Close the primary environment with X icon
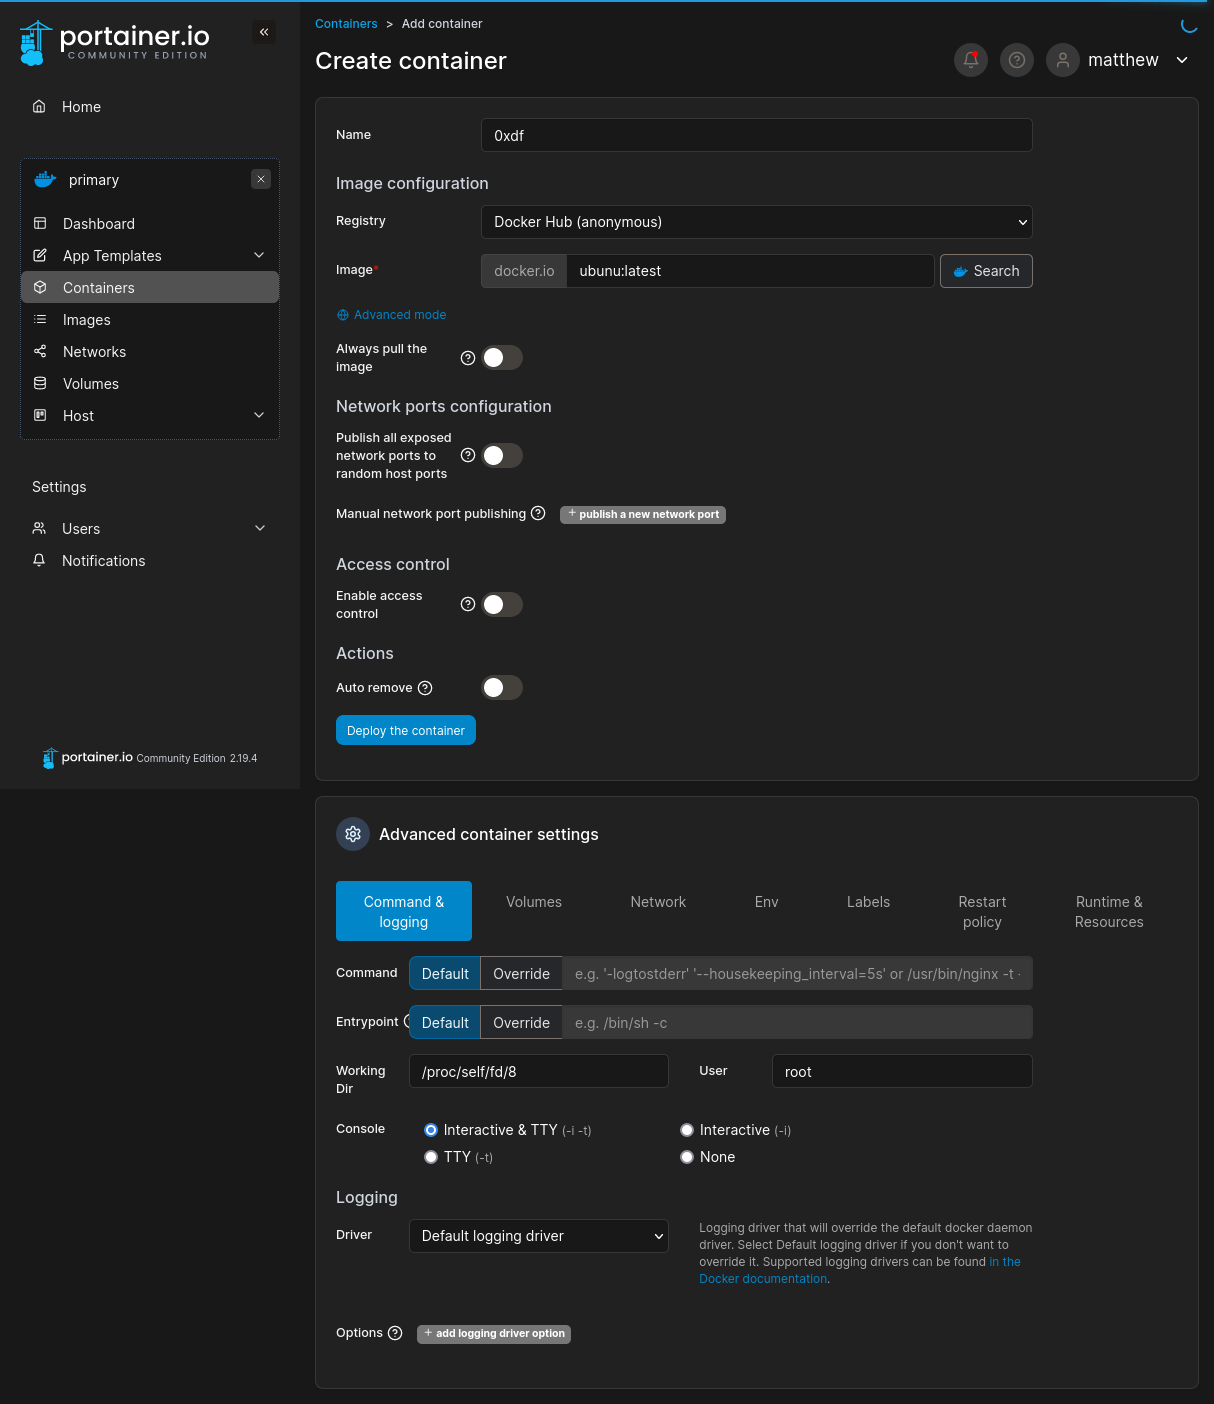The height and width of the screenshot is (1404, 1214). pos(261,179)
